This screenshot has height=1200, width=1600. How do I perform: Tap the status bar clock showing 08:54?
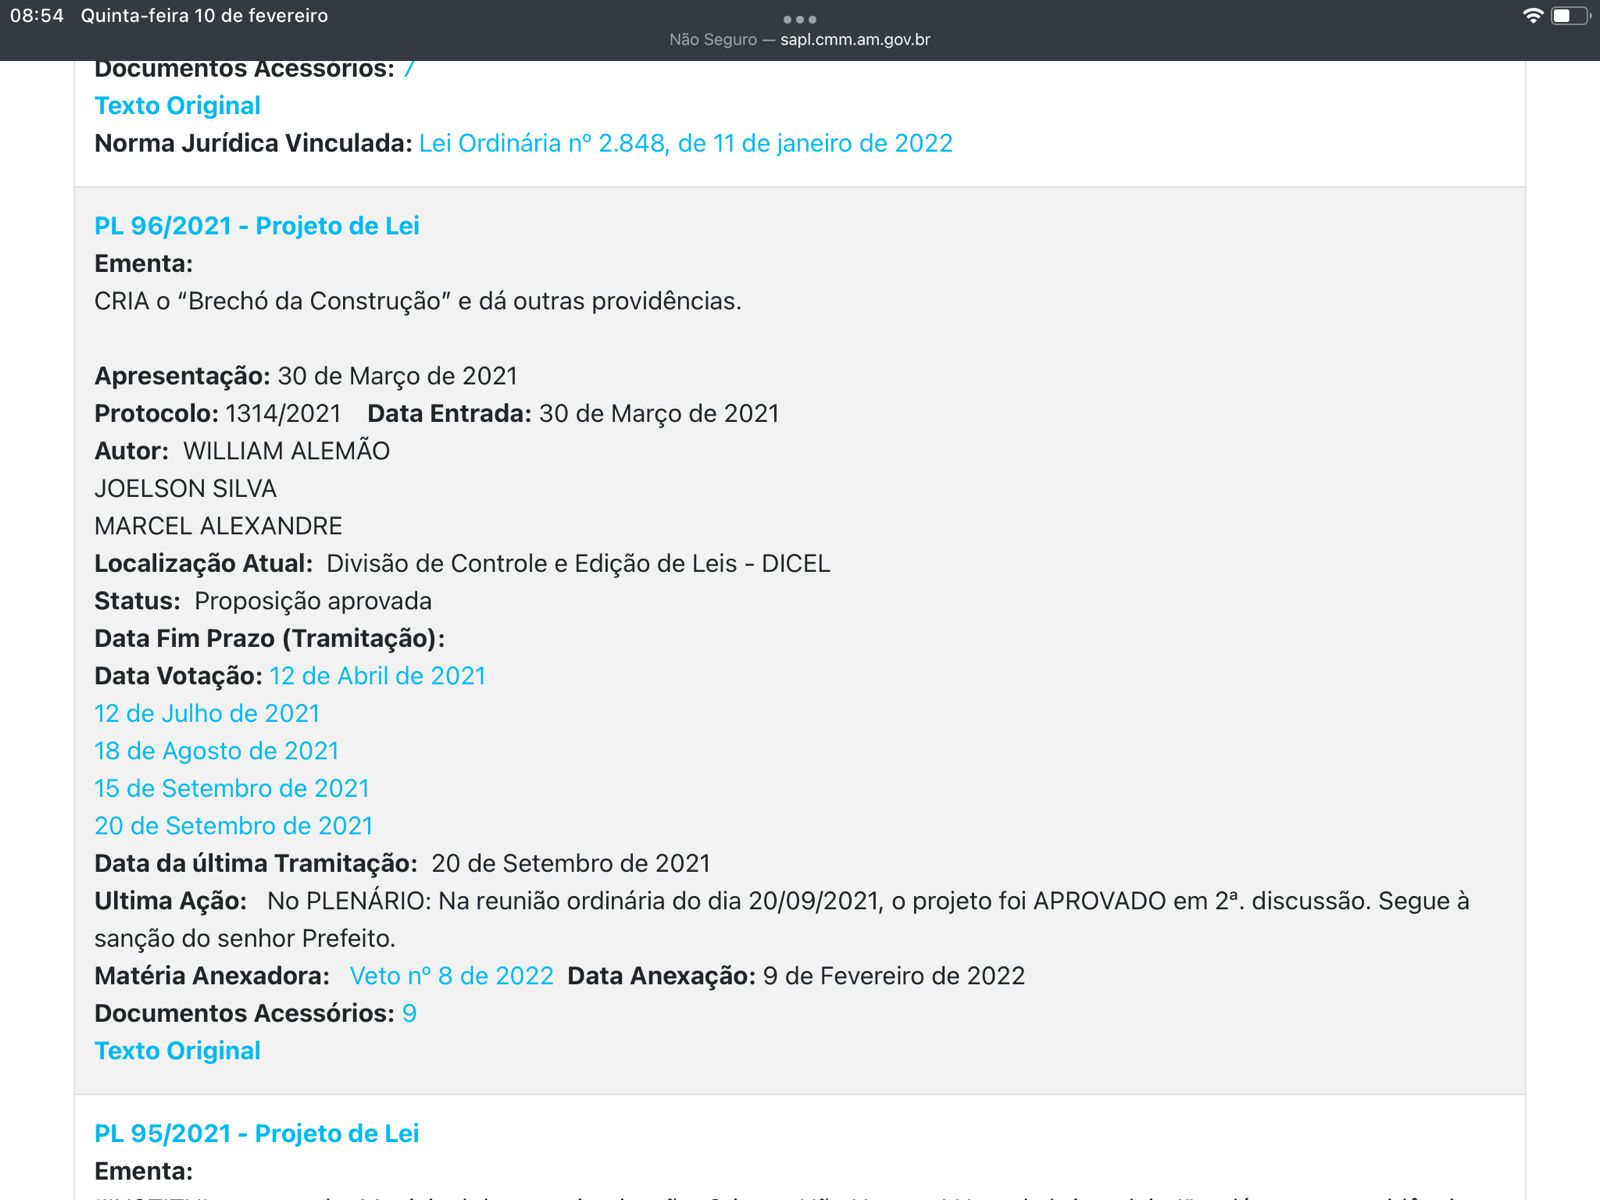point(37,16)
